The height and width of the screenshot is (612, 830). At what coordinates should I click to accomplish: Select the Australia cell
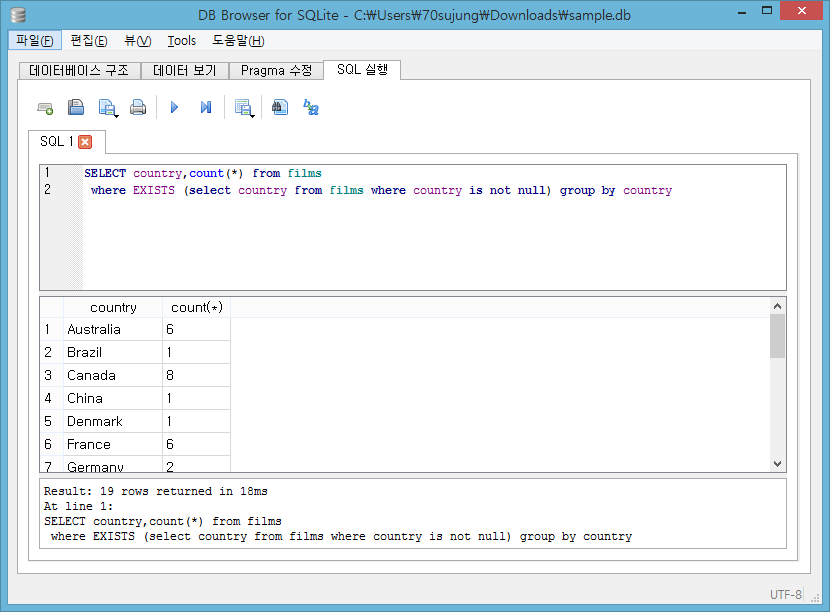click(x=113, y=329)
